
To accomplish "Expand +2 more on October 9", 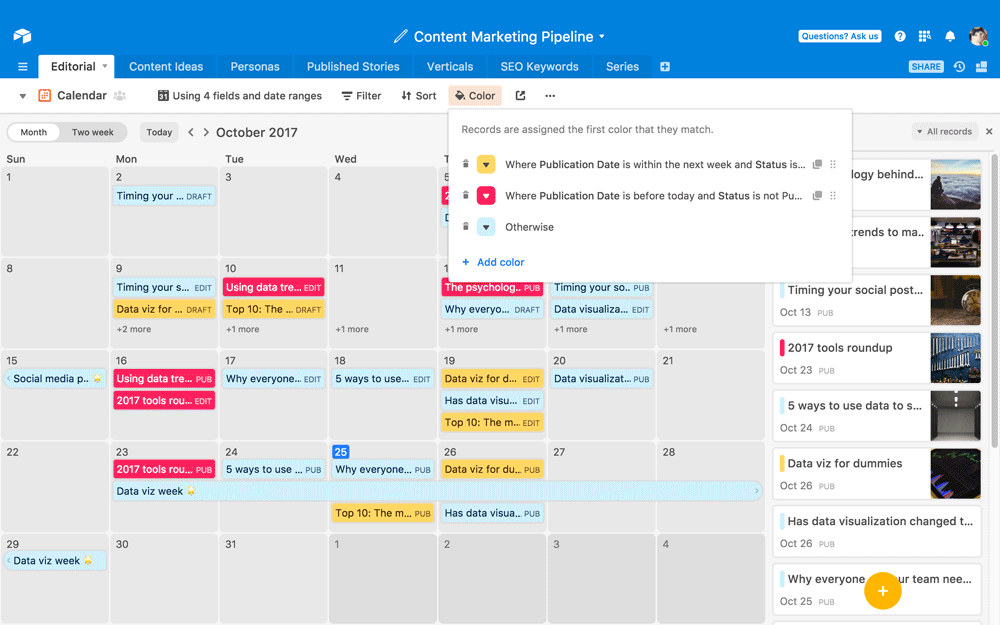I will 134,329.
